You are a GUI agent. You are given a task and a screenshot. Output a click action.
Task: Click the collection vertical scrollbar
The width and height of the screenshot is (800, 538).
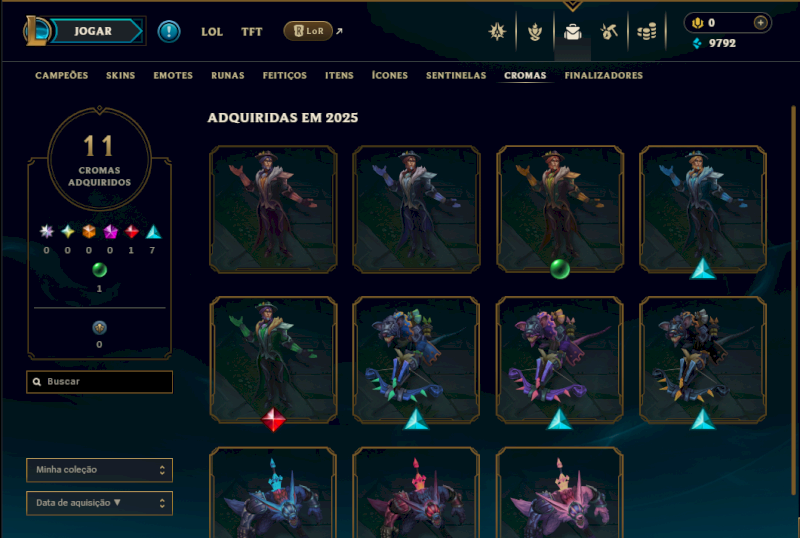click(x=793, y=300)
